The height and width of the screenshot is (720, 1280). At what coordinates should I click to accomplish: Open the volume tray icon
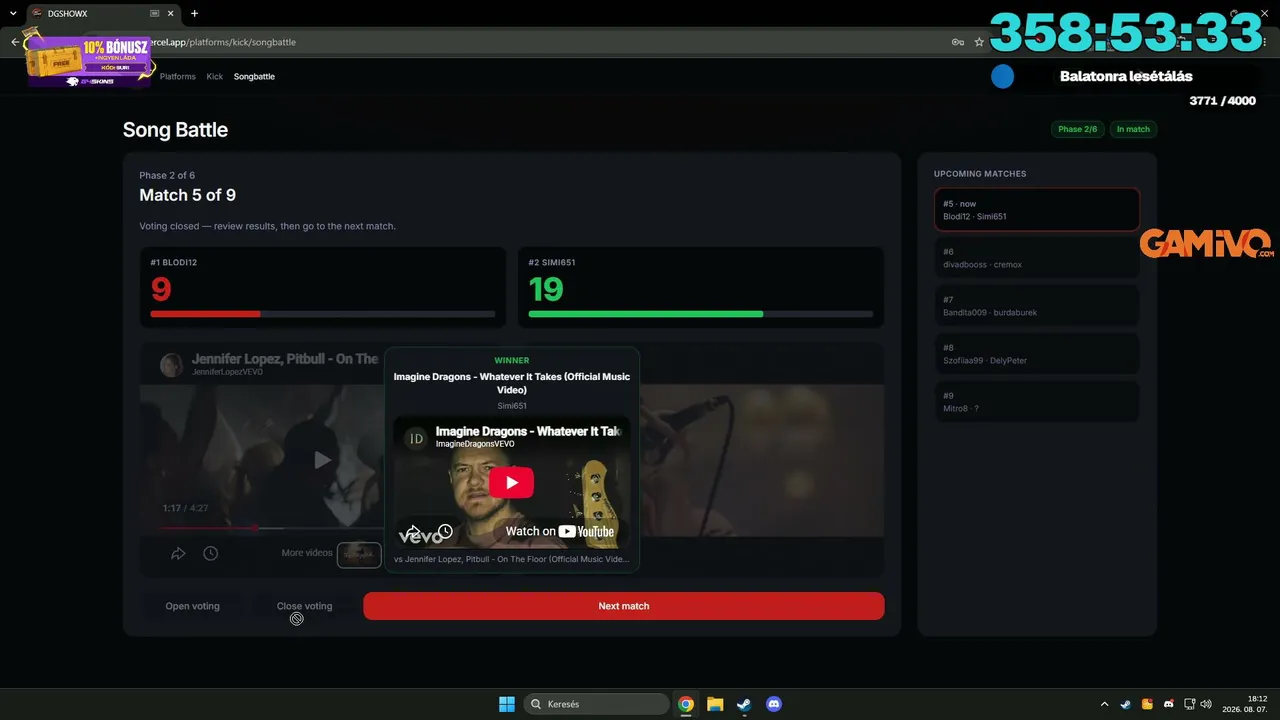pyautogui.click(x=1206, y=704)
